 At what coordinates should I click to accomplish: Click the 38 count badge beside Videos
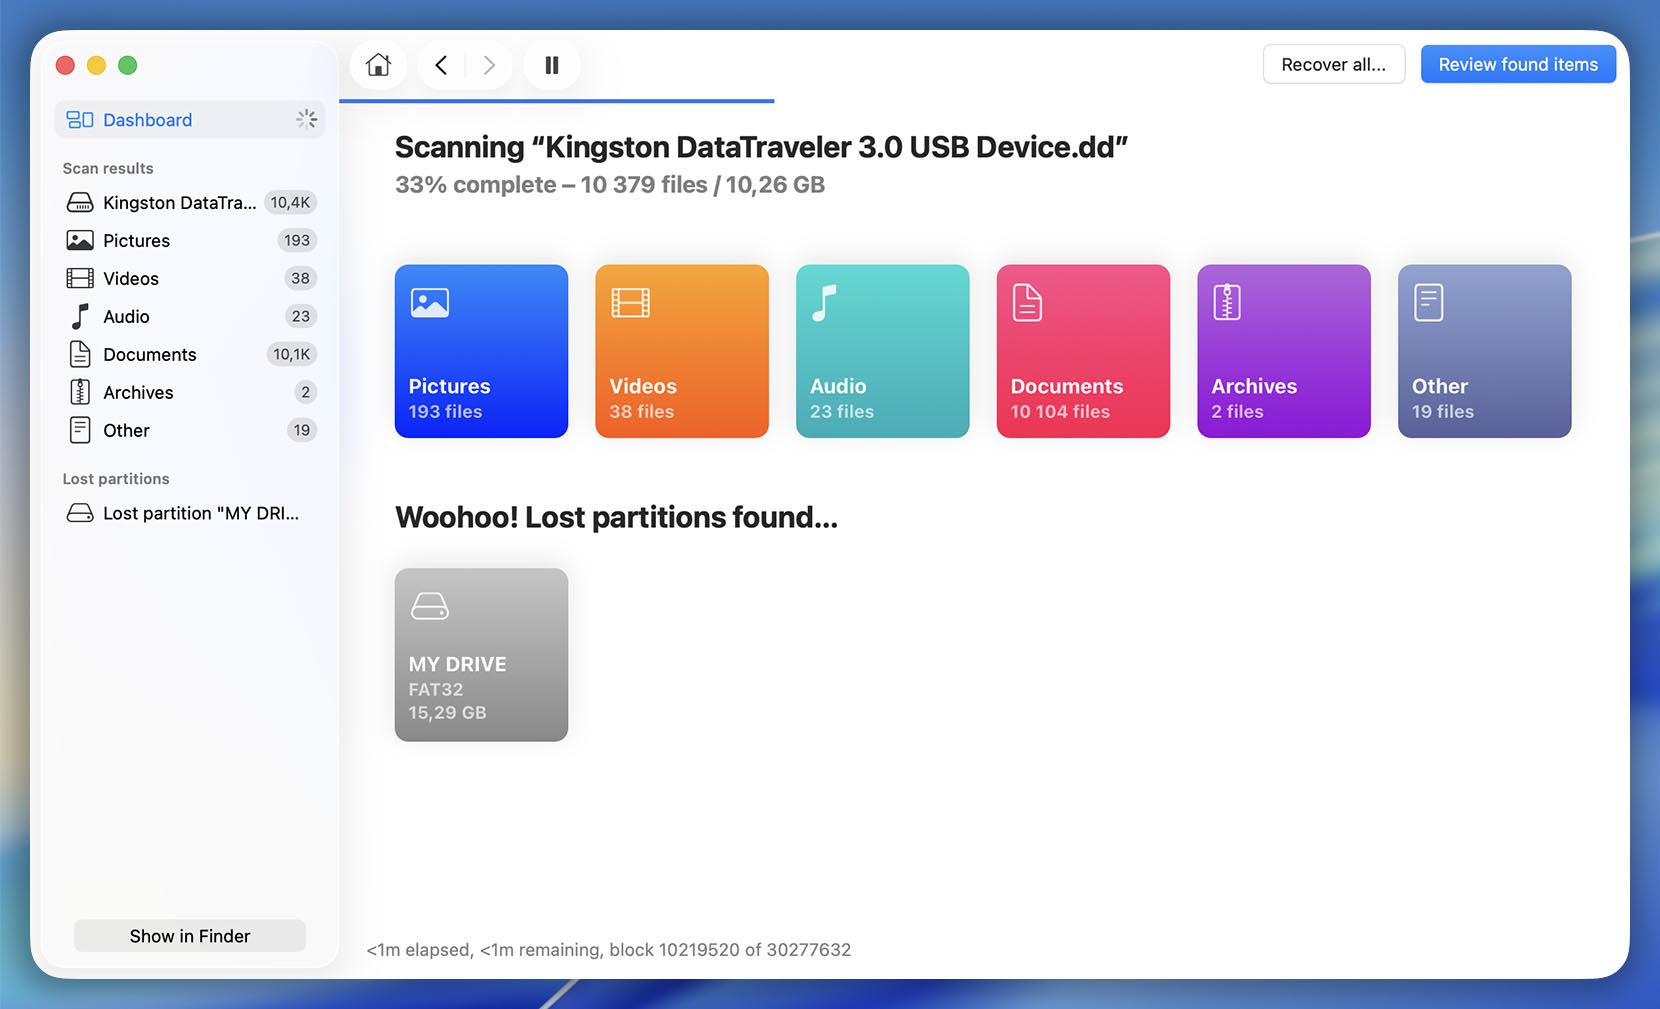(301, 279)
